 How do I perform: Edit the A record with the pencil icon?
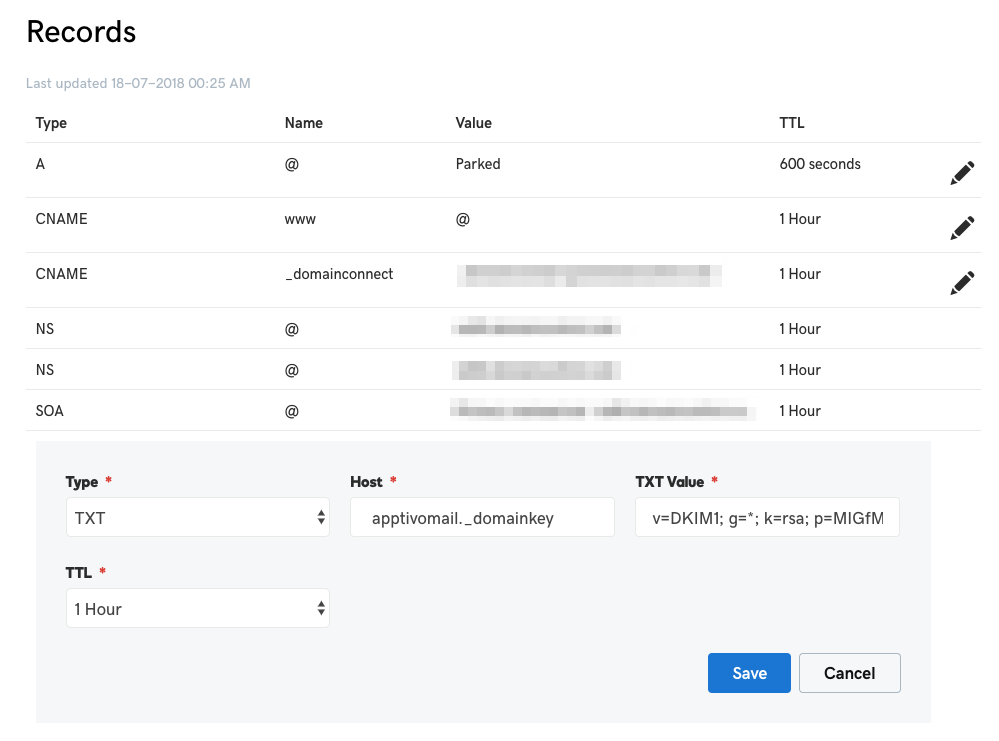pyautogui.click(x=961, y=171)
